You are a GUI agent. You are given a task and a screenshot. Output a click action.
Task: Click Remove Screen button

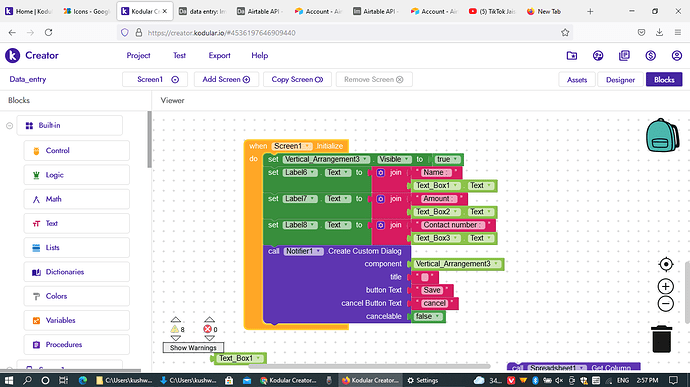(374, 79)
